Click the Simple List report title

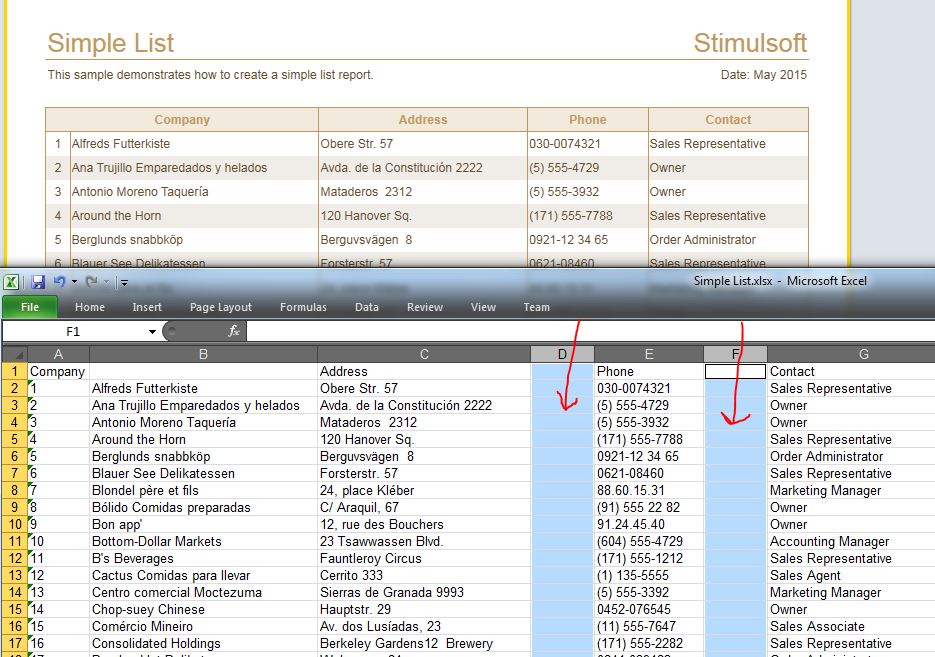110,43
